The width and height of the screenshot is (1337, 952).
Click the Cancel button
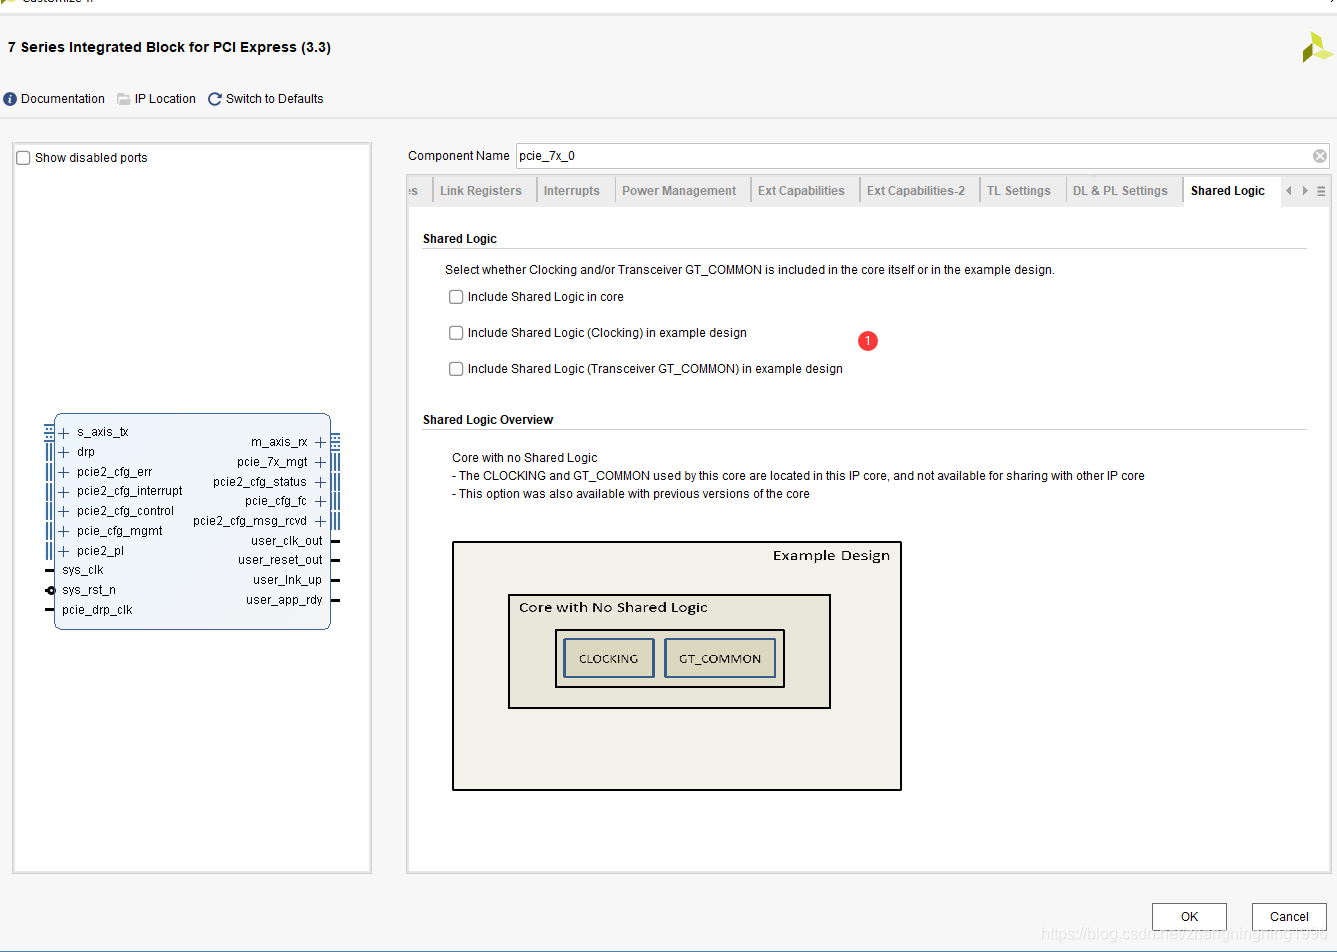[x=1289, y=916]
